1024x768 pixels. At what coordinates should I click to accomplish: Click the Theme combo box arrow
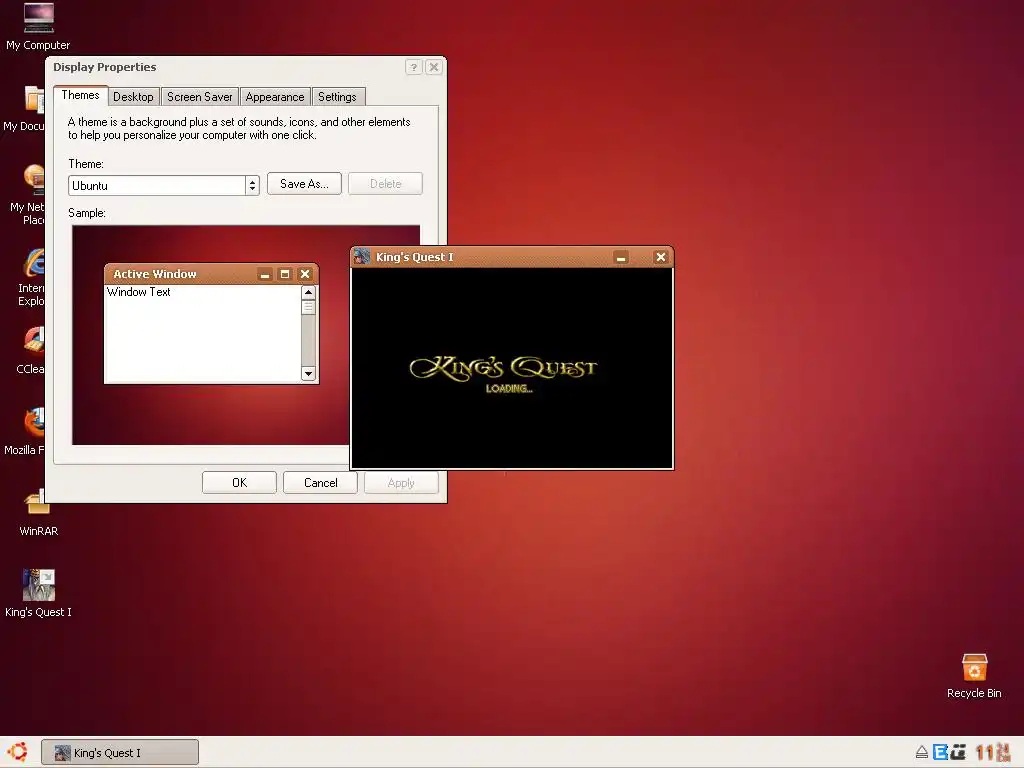coord(252,185)
